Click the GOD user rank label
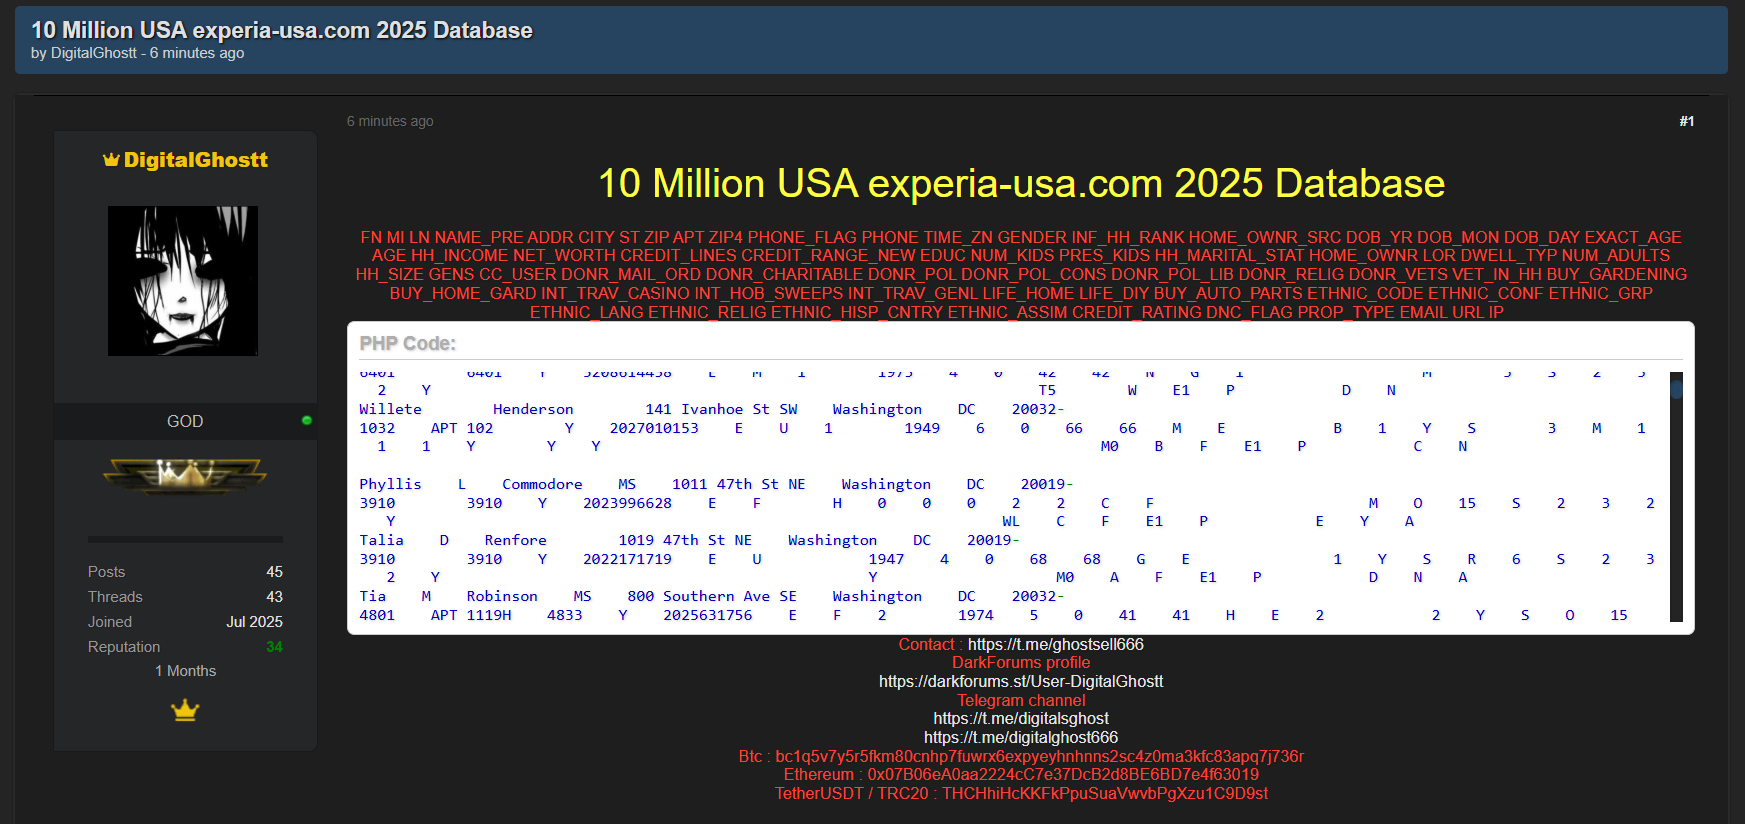The image size is (1745, 824). [x=185, y=421]
